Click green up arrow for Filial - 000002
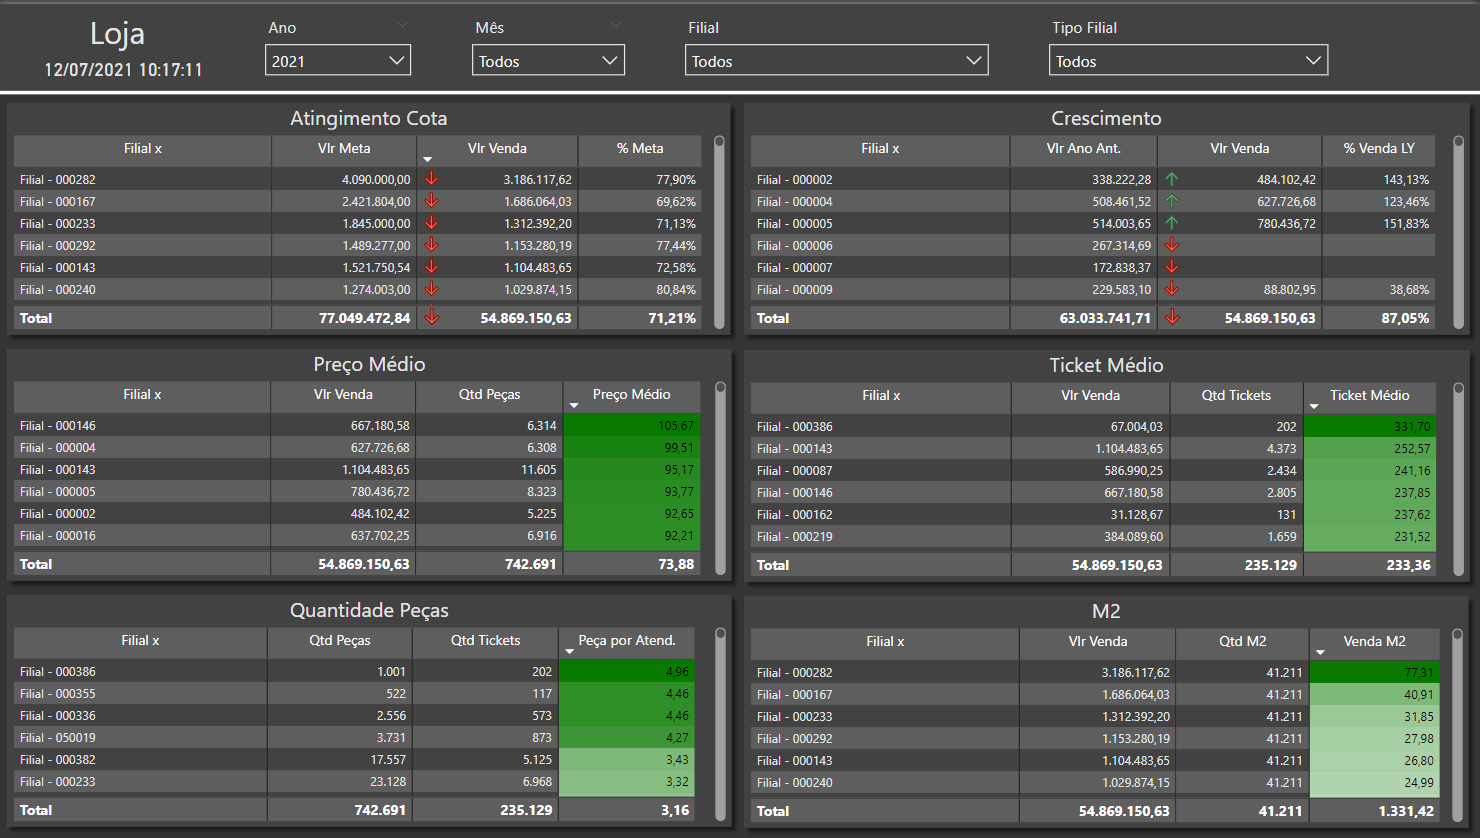This screenshot has height=838, width=1480. click(x=1172, y=179)
